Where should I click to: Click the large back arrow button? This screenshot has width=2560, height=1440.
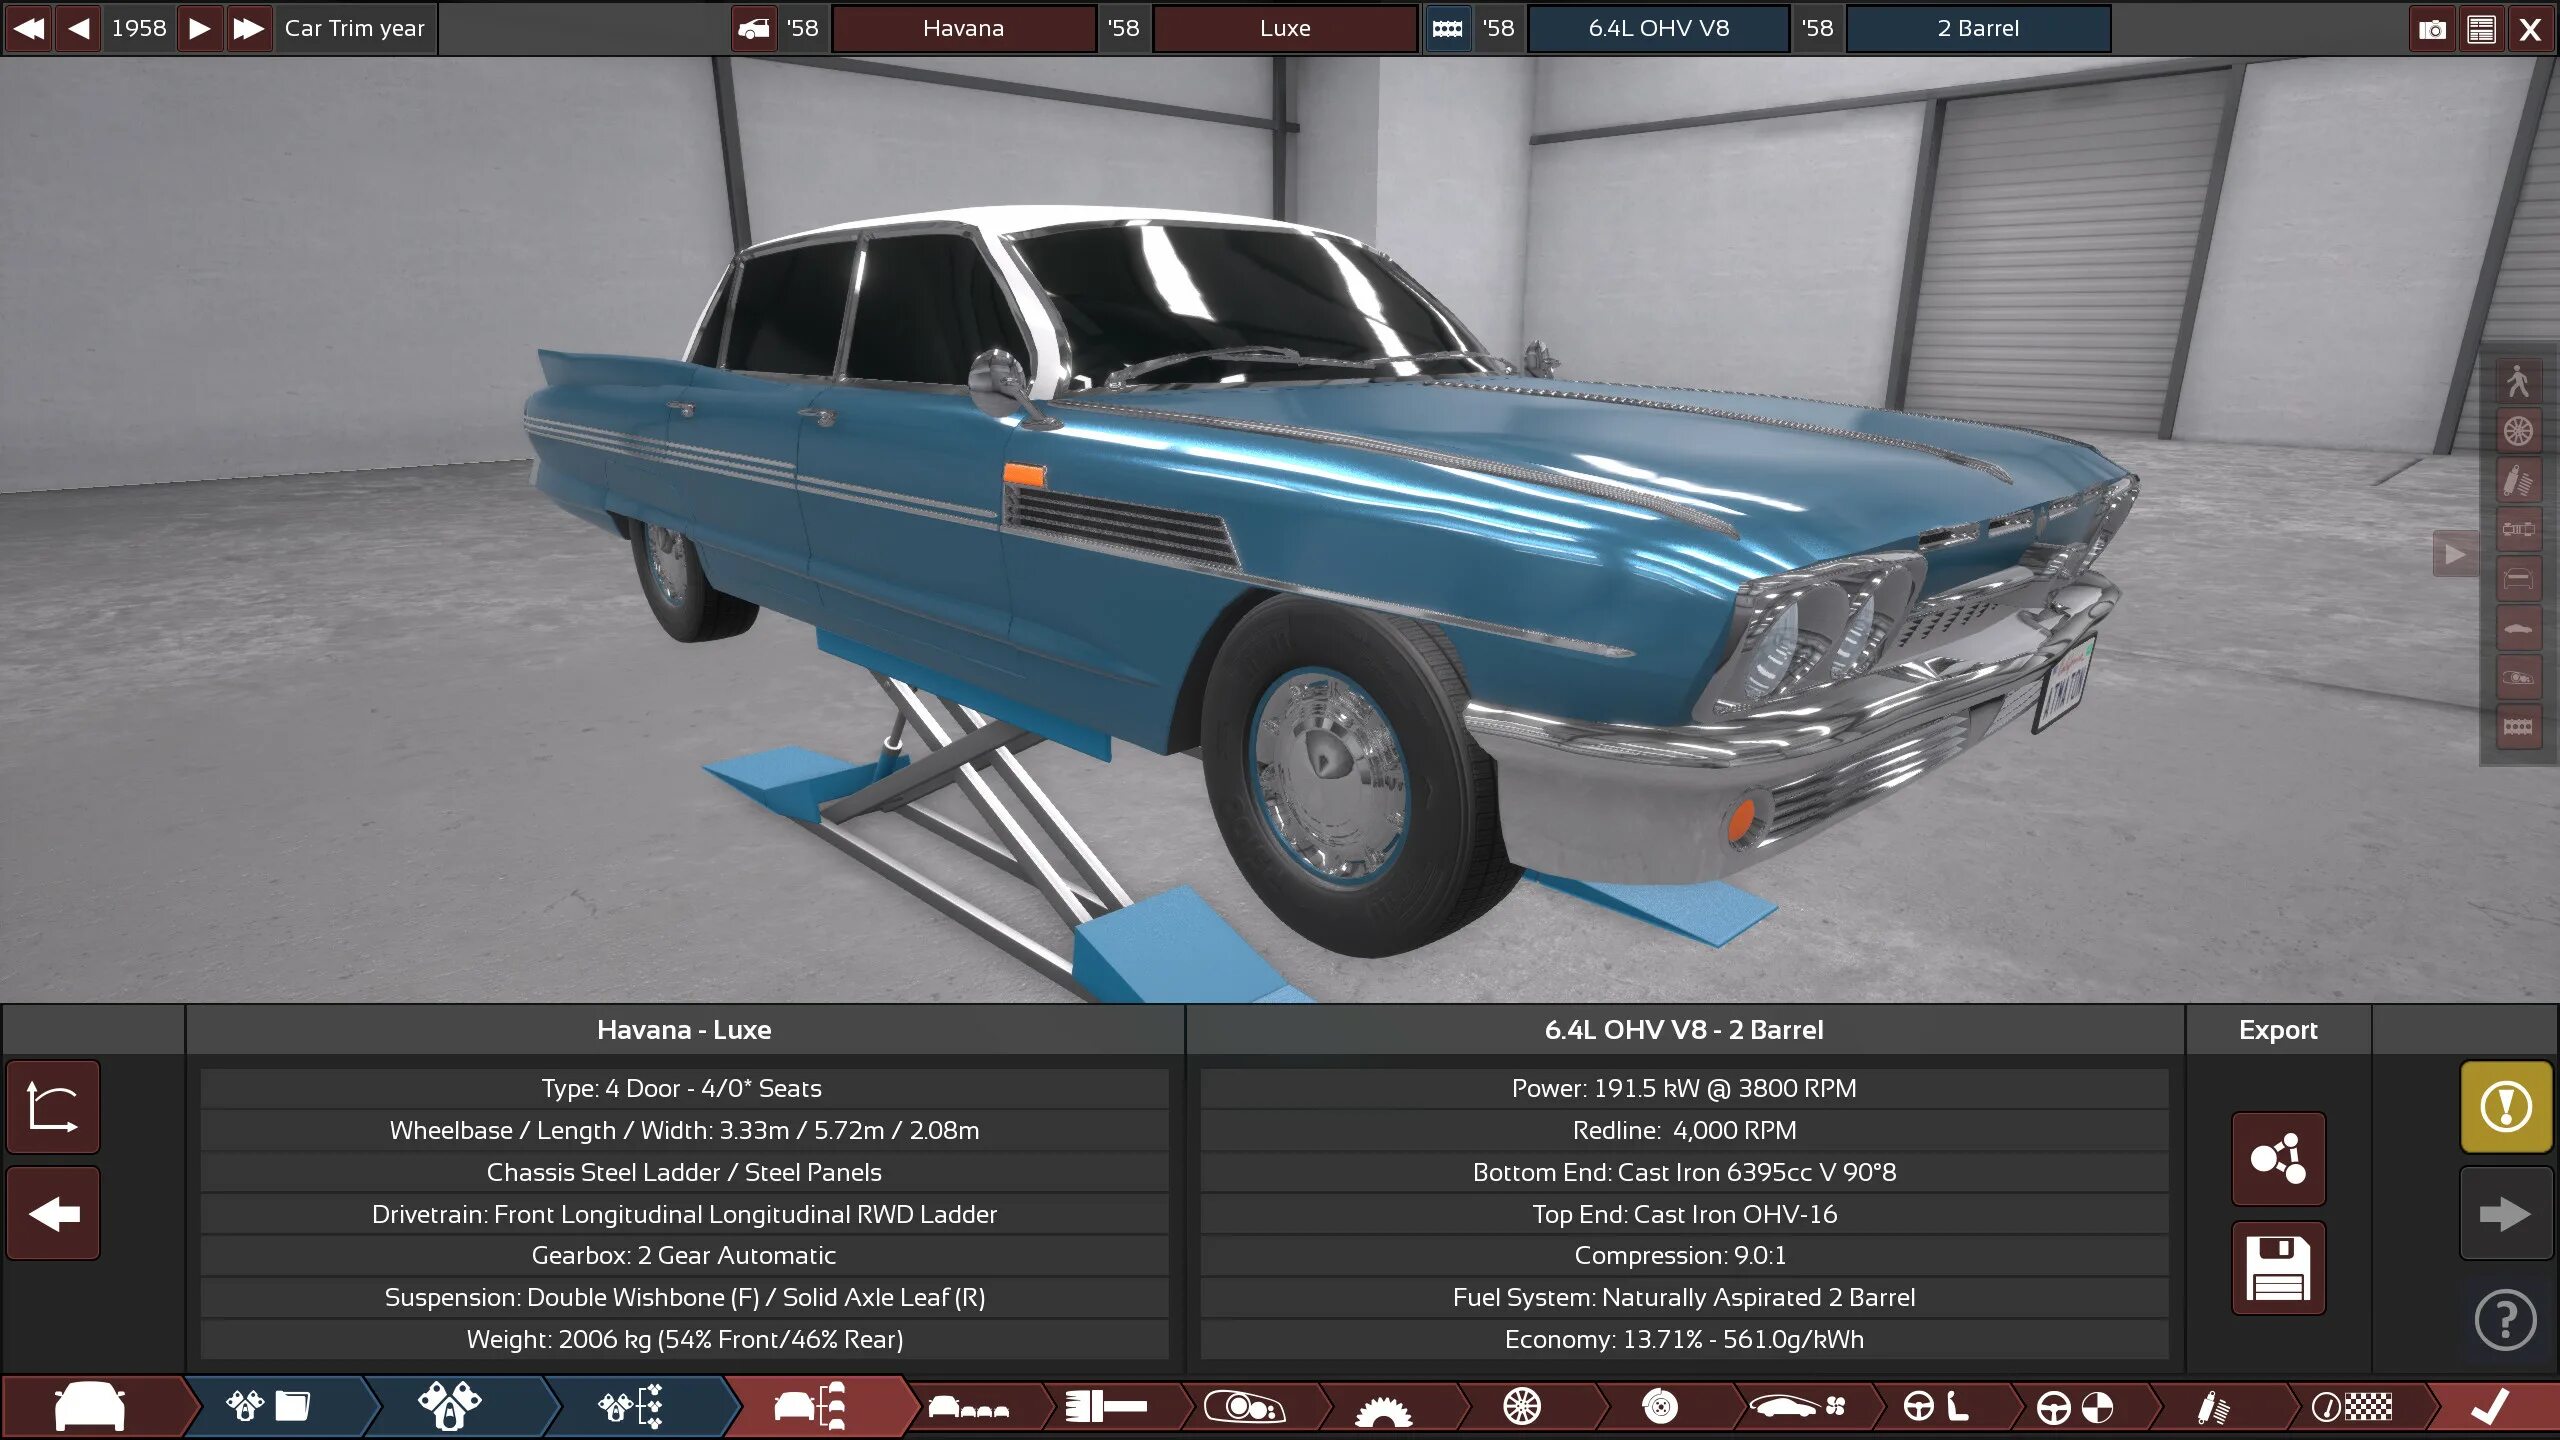(x=54, y=1214)
